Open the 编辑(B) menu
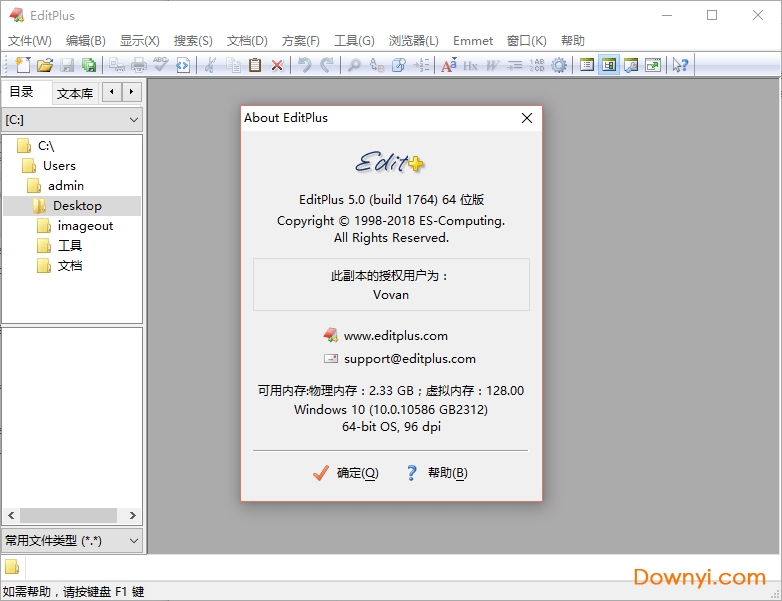The image size is (782, 601). pyautogui.click(x=86, y=41)
